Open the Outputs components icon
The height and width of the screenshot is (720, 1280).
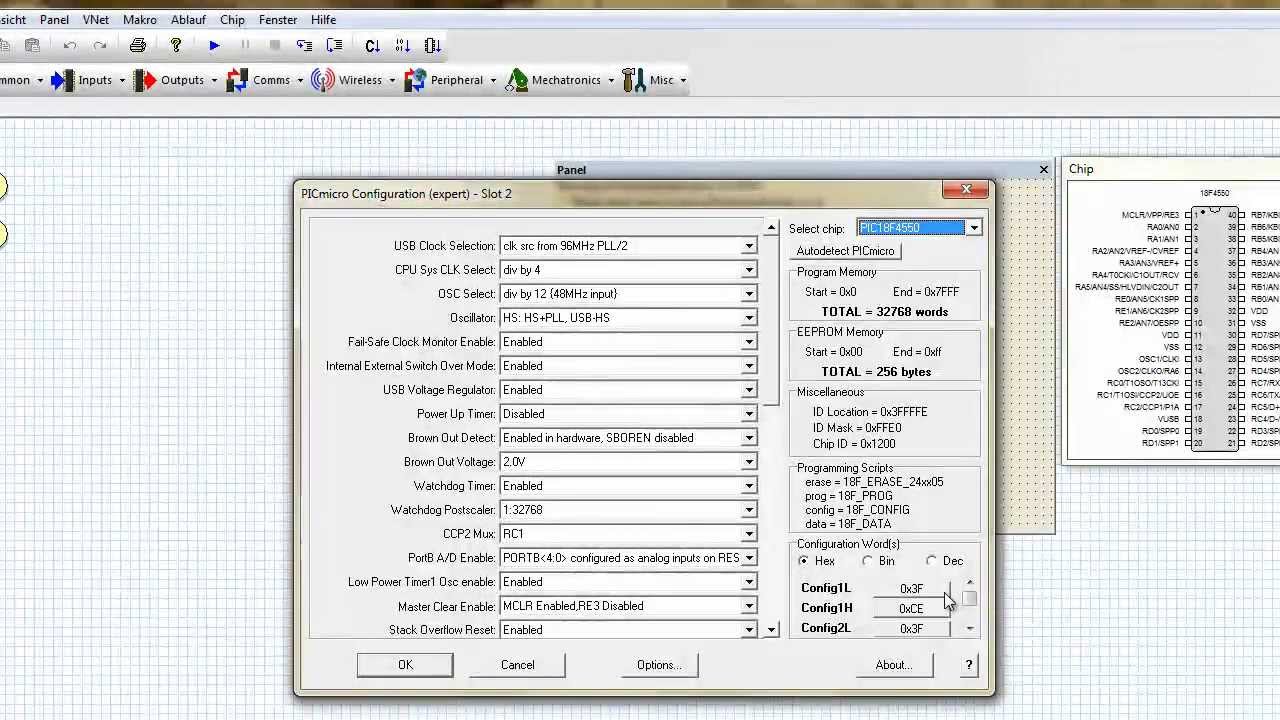tap(145, 80)
